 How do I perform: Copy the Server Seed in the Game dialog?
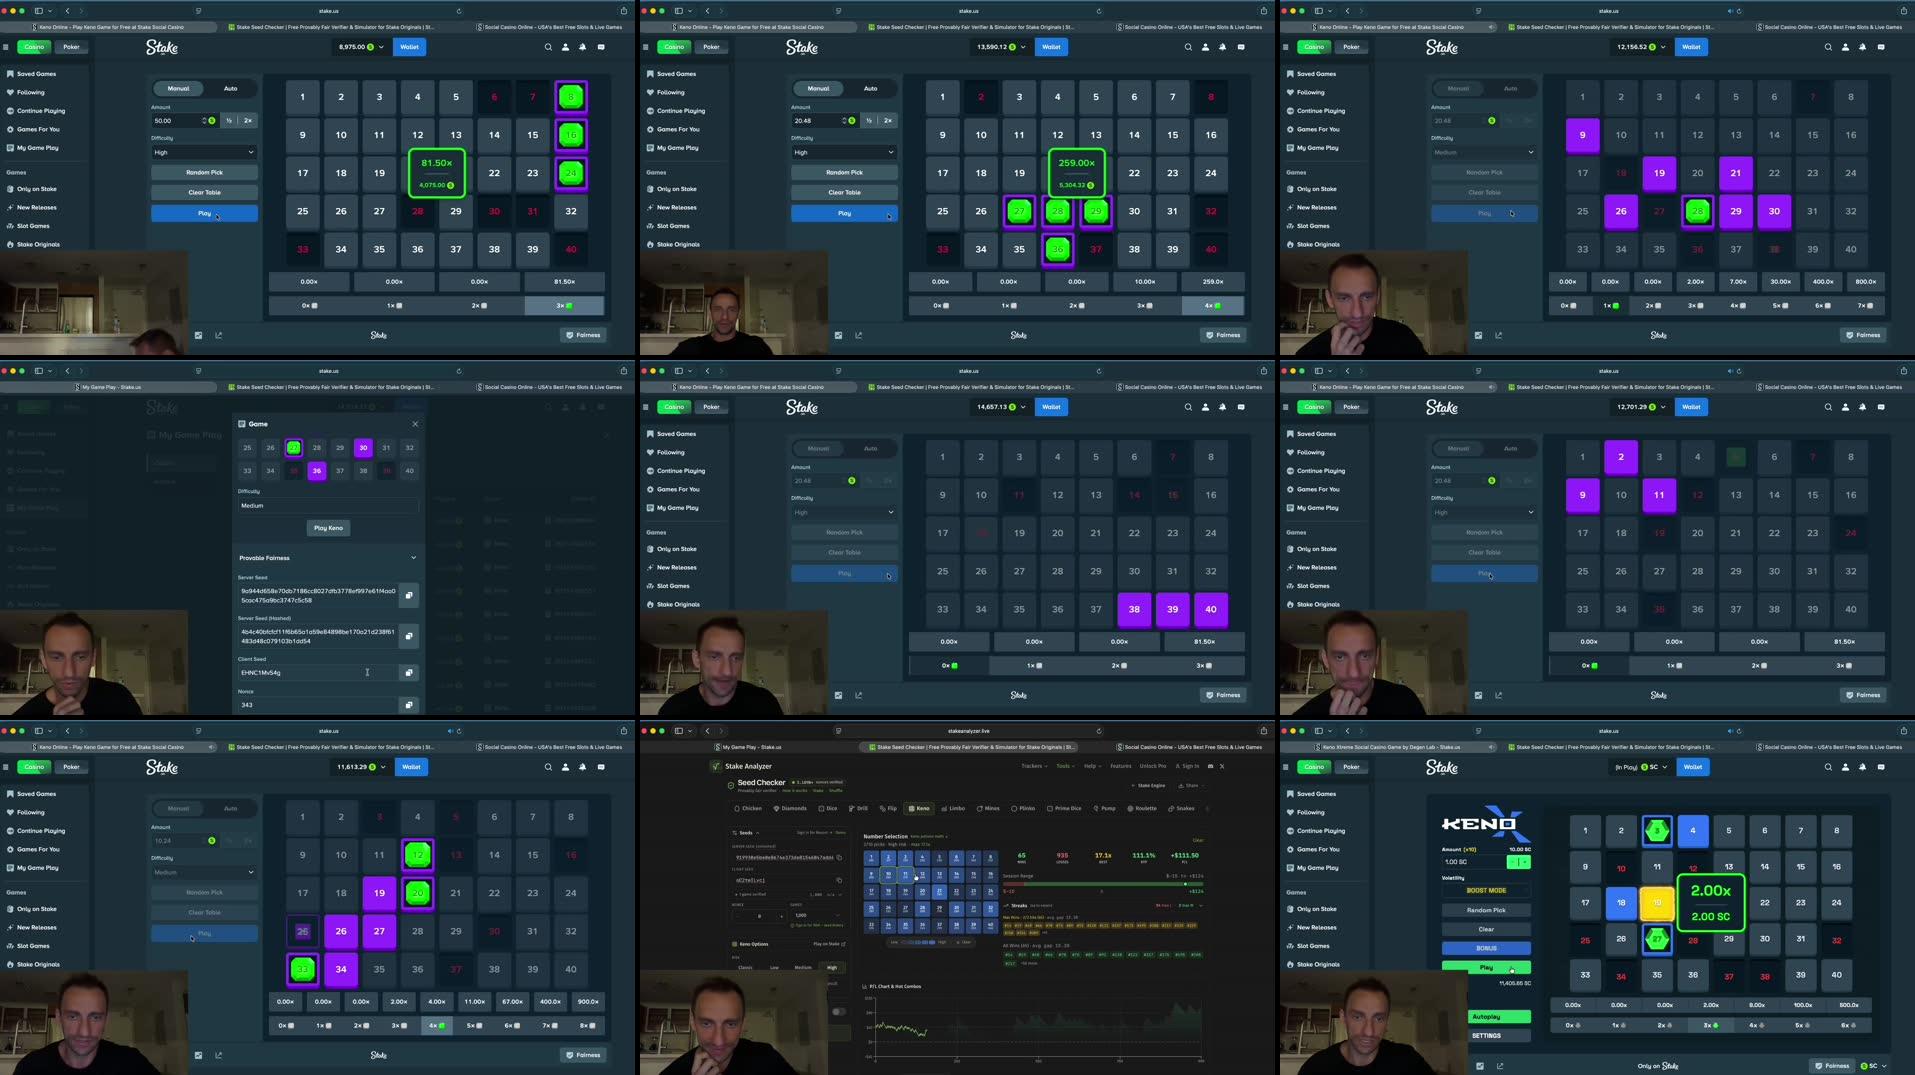coord(409,595)
